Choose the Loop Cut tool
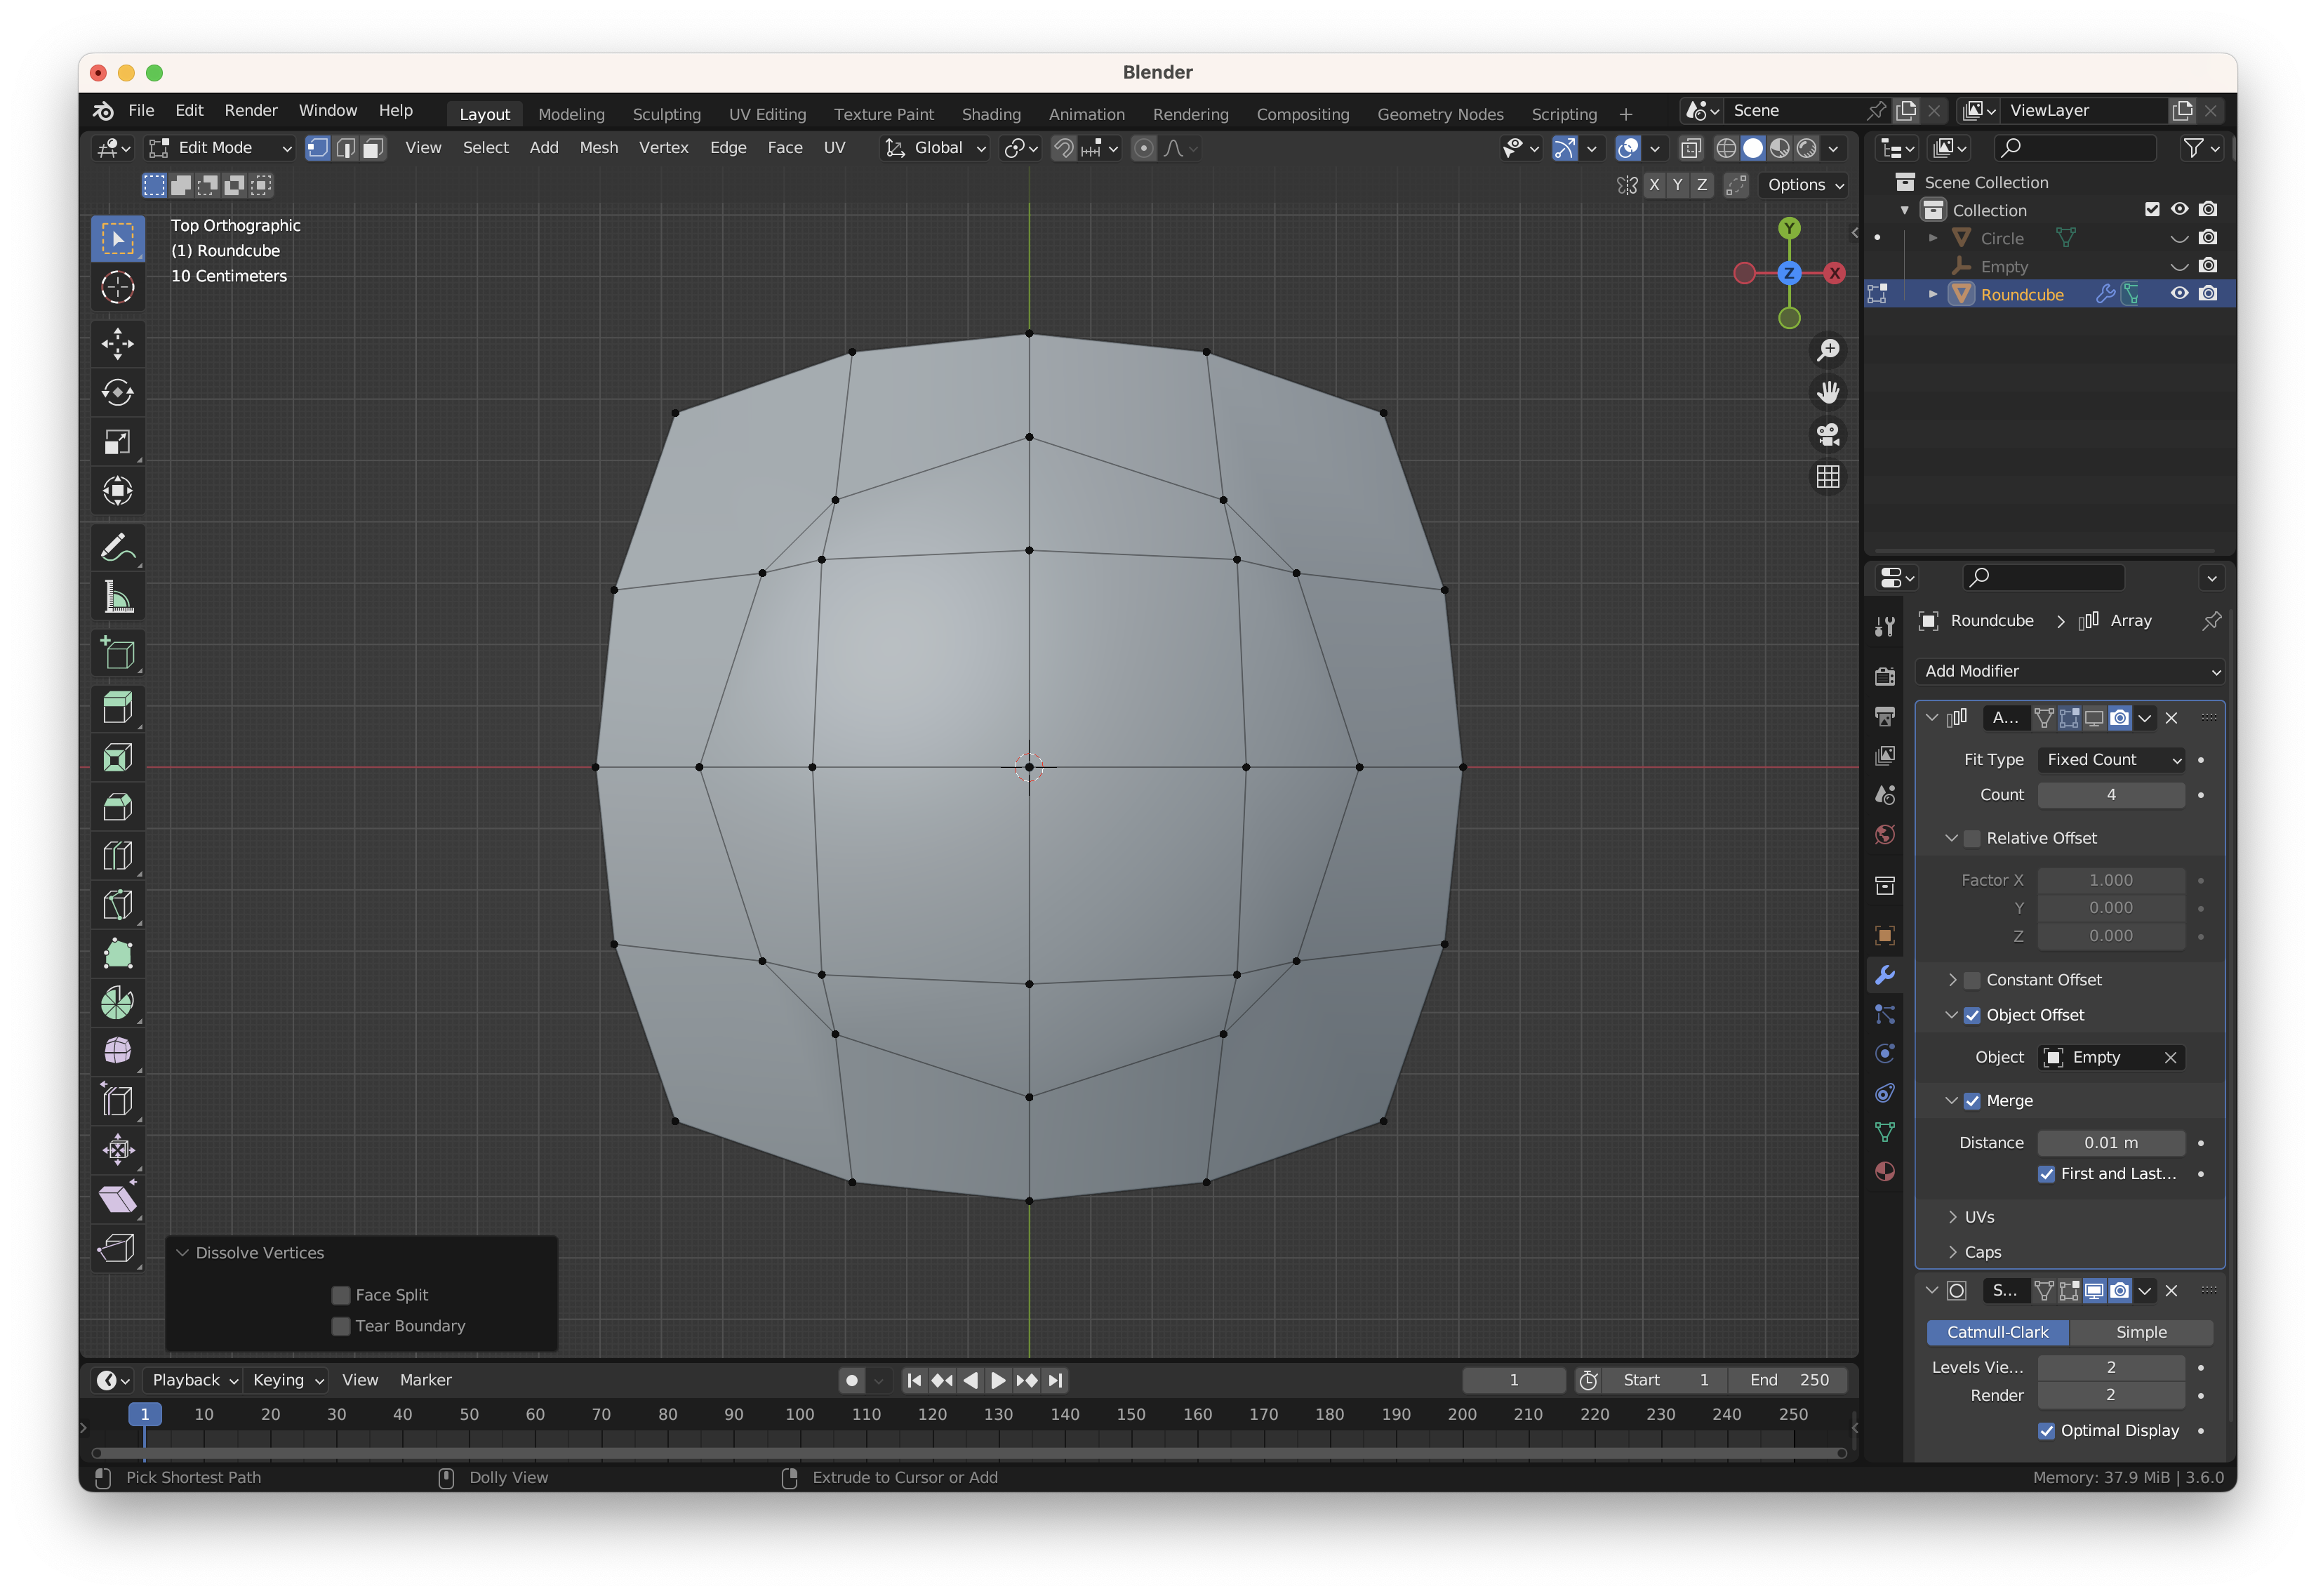Viewport: 2316px width, 1596px height. (x=118, y=855)
